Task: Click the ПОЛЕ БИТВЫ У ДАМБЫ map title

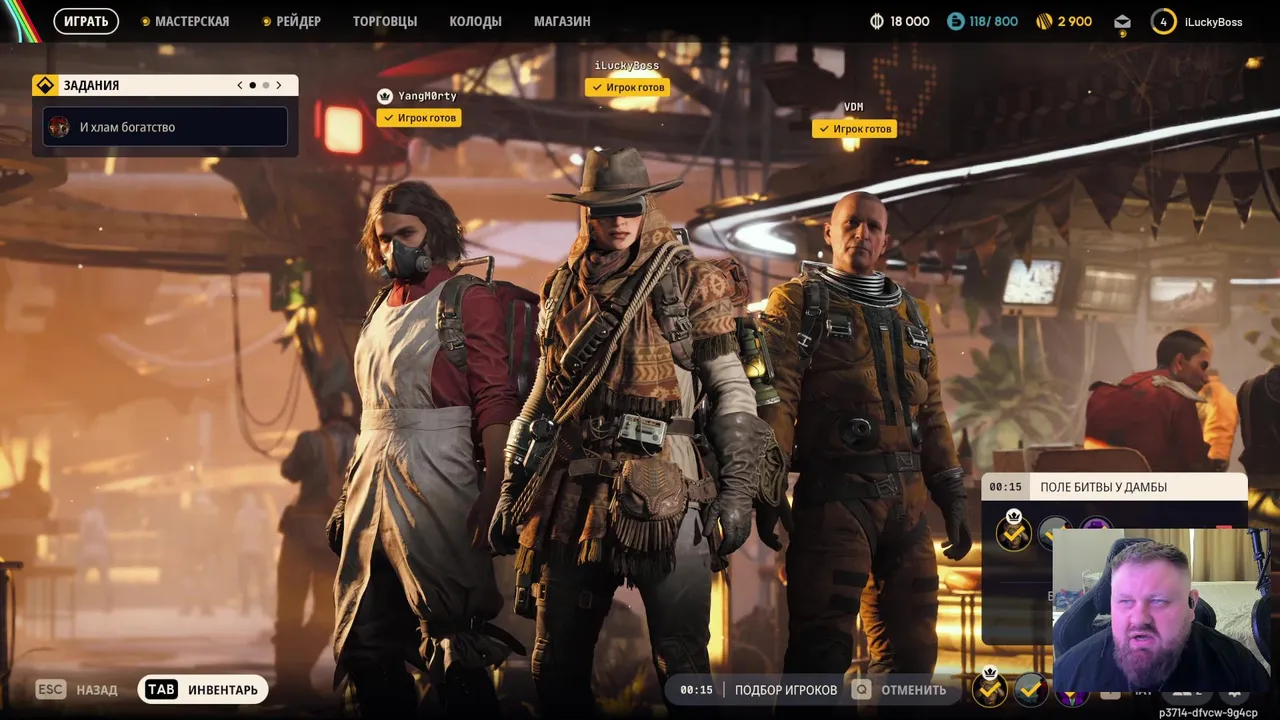Action: coord(1103,487)
